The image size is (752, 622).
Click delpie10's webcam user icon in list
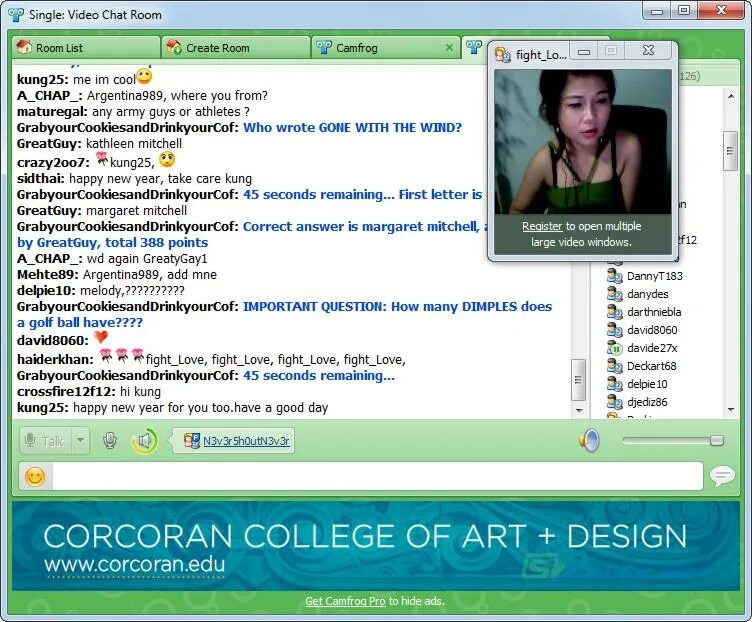click(614, 384)
